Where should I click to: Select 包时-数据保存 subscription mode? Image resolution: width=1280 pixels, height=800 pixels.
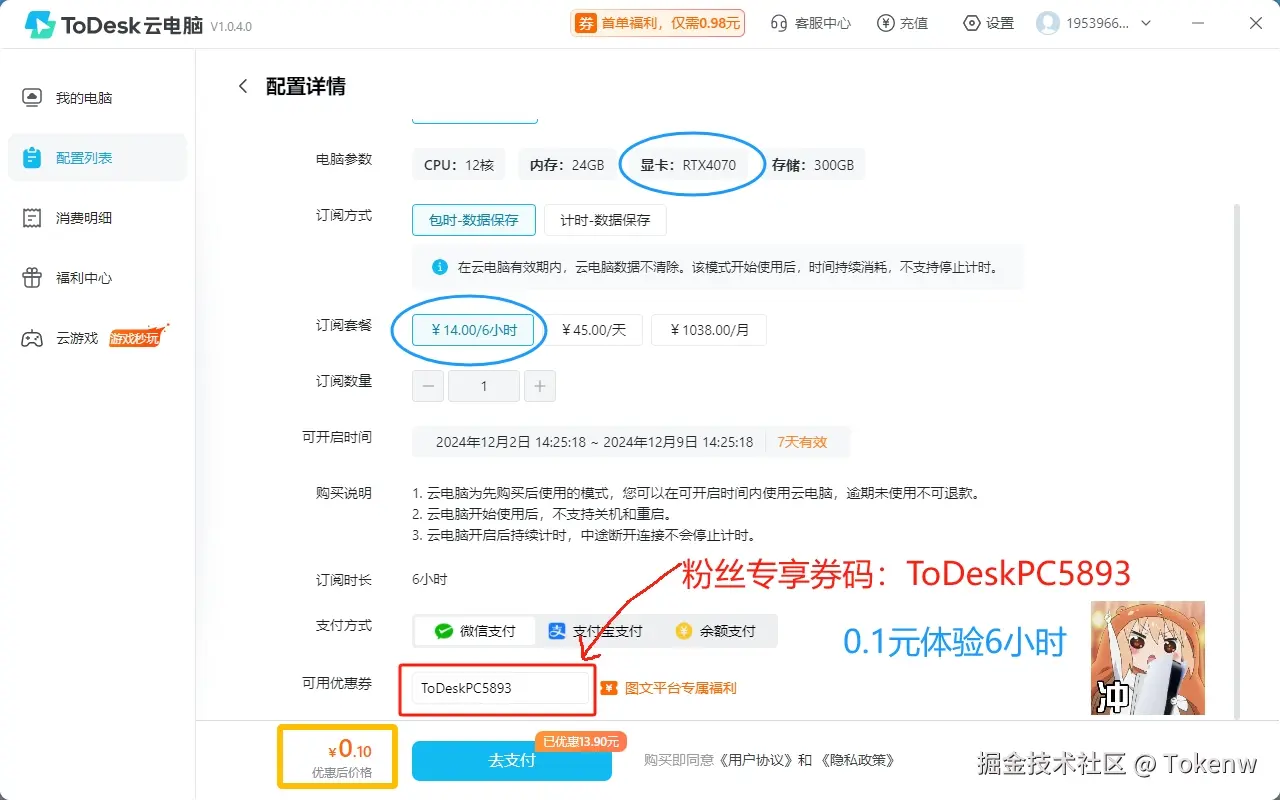coord(474,220)
